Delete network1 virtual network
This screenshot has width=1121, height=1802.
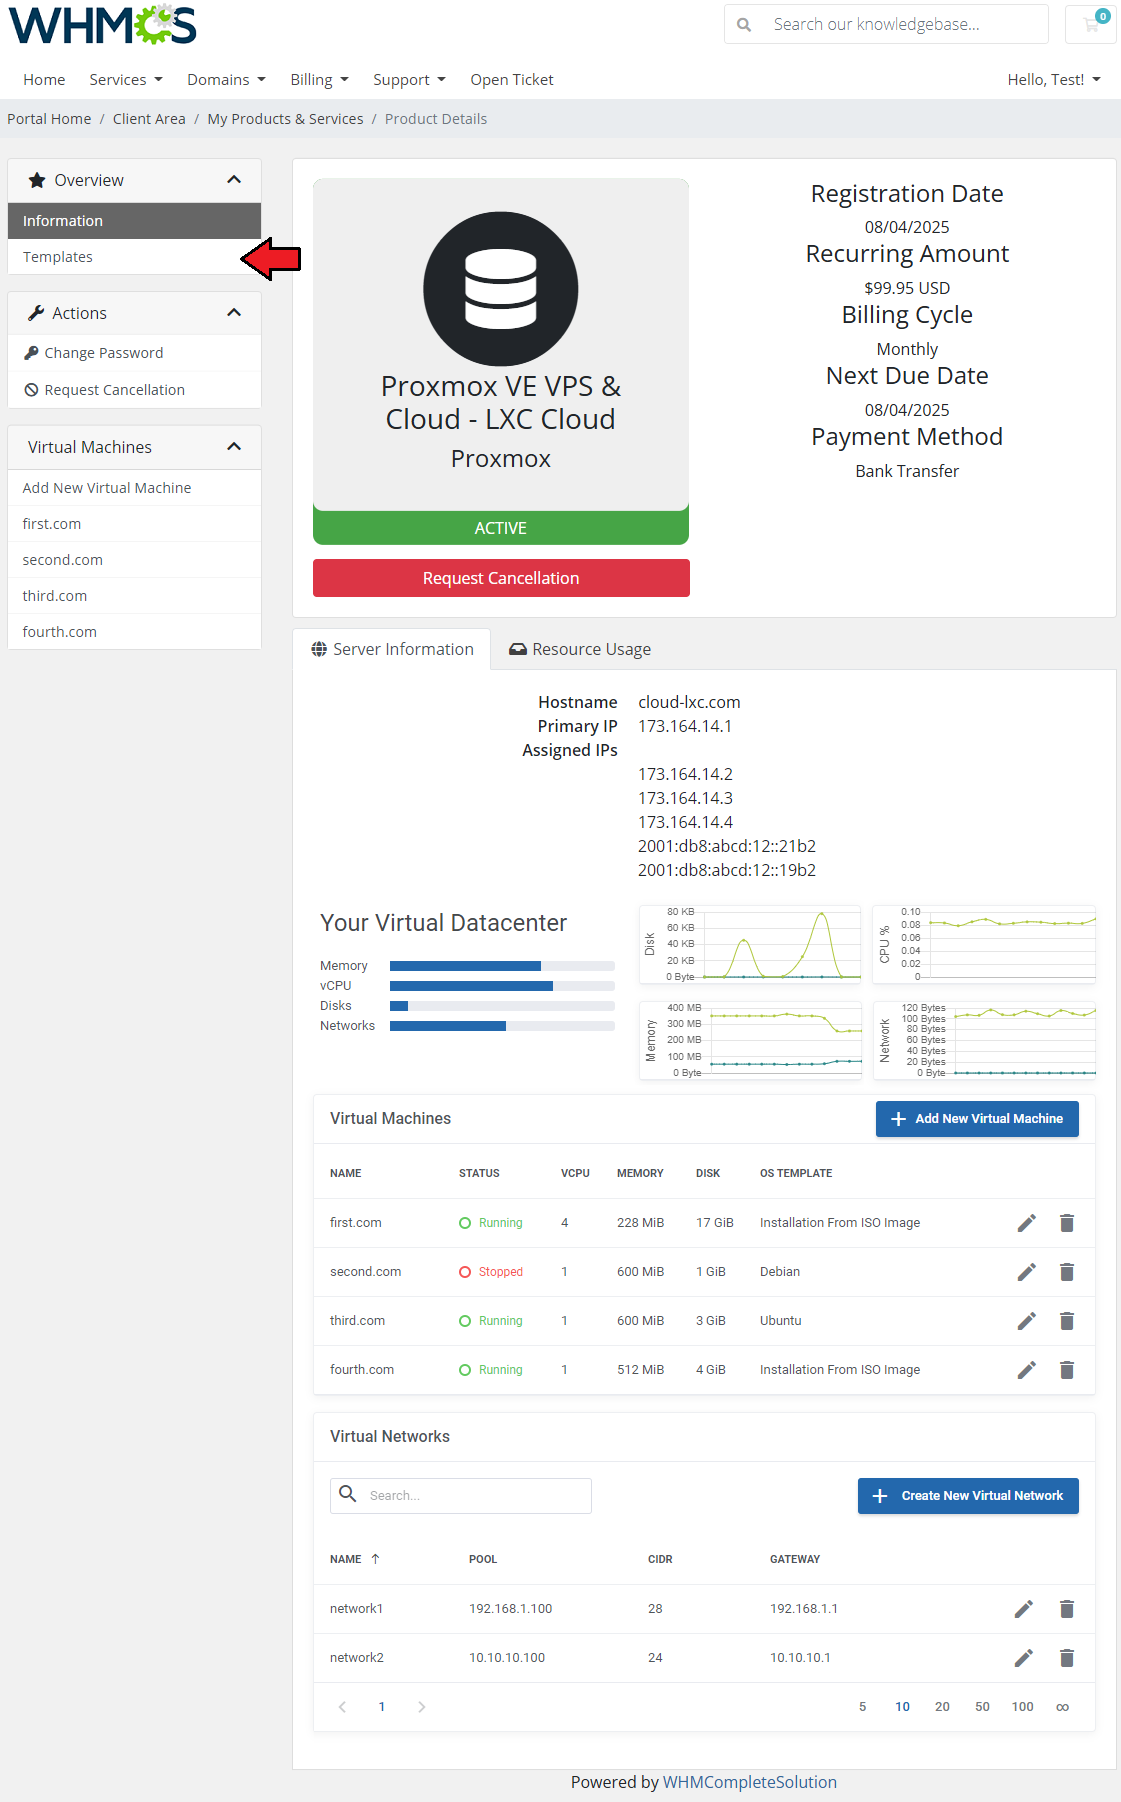coord(1067,1609)
